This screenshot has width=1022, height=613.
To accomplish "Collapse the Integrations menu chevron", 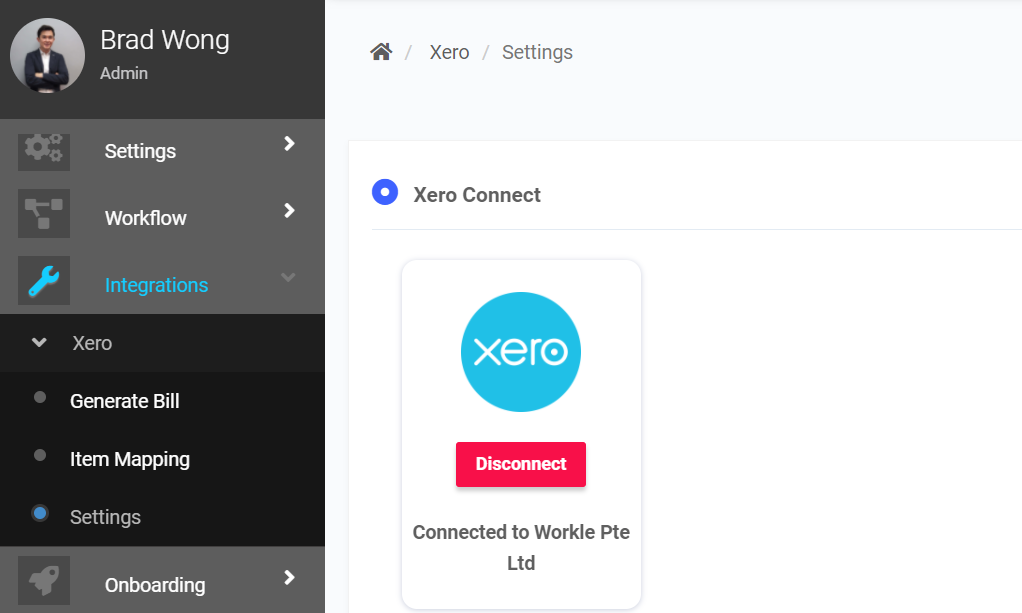I will pos(289,278).
